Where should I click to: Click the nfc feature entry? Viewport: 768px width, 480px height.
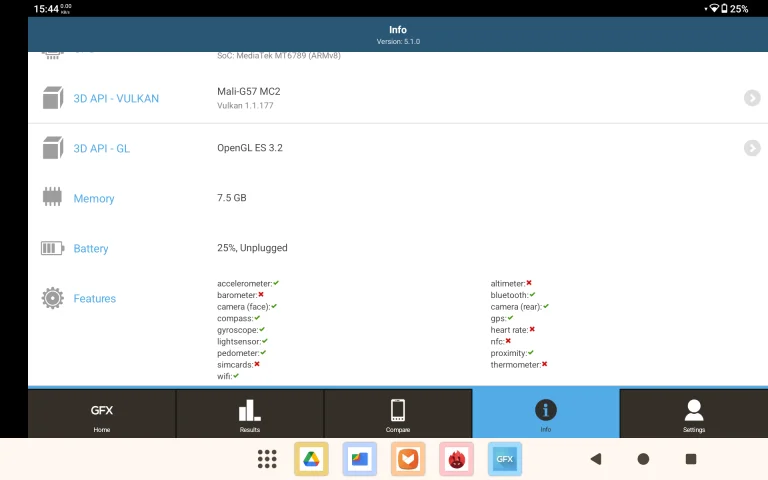(501, 341)
